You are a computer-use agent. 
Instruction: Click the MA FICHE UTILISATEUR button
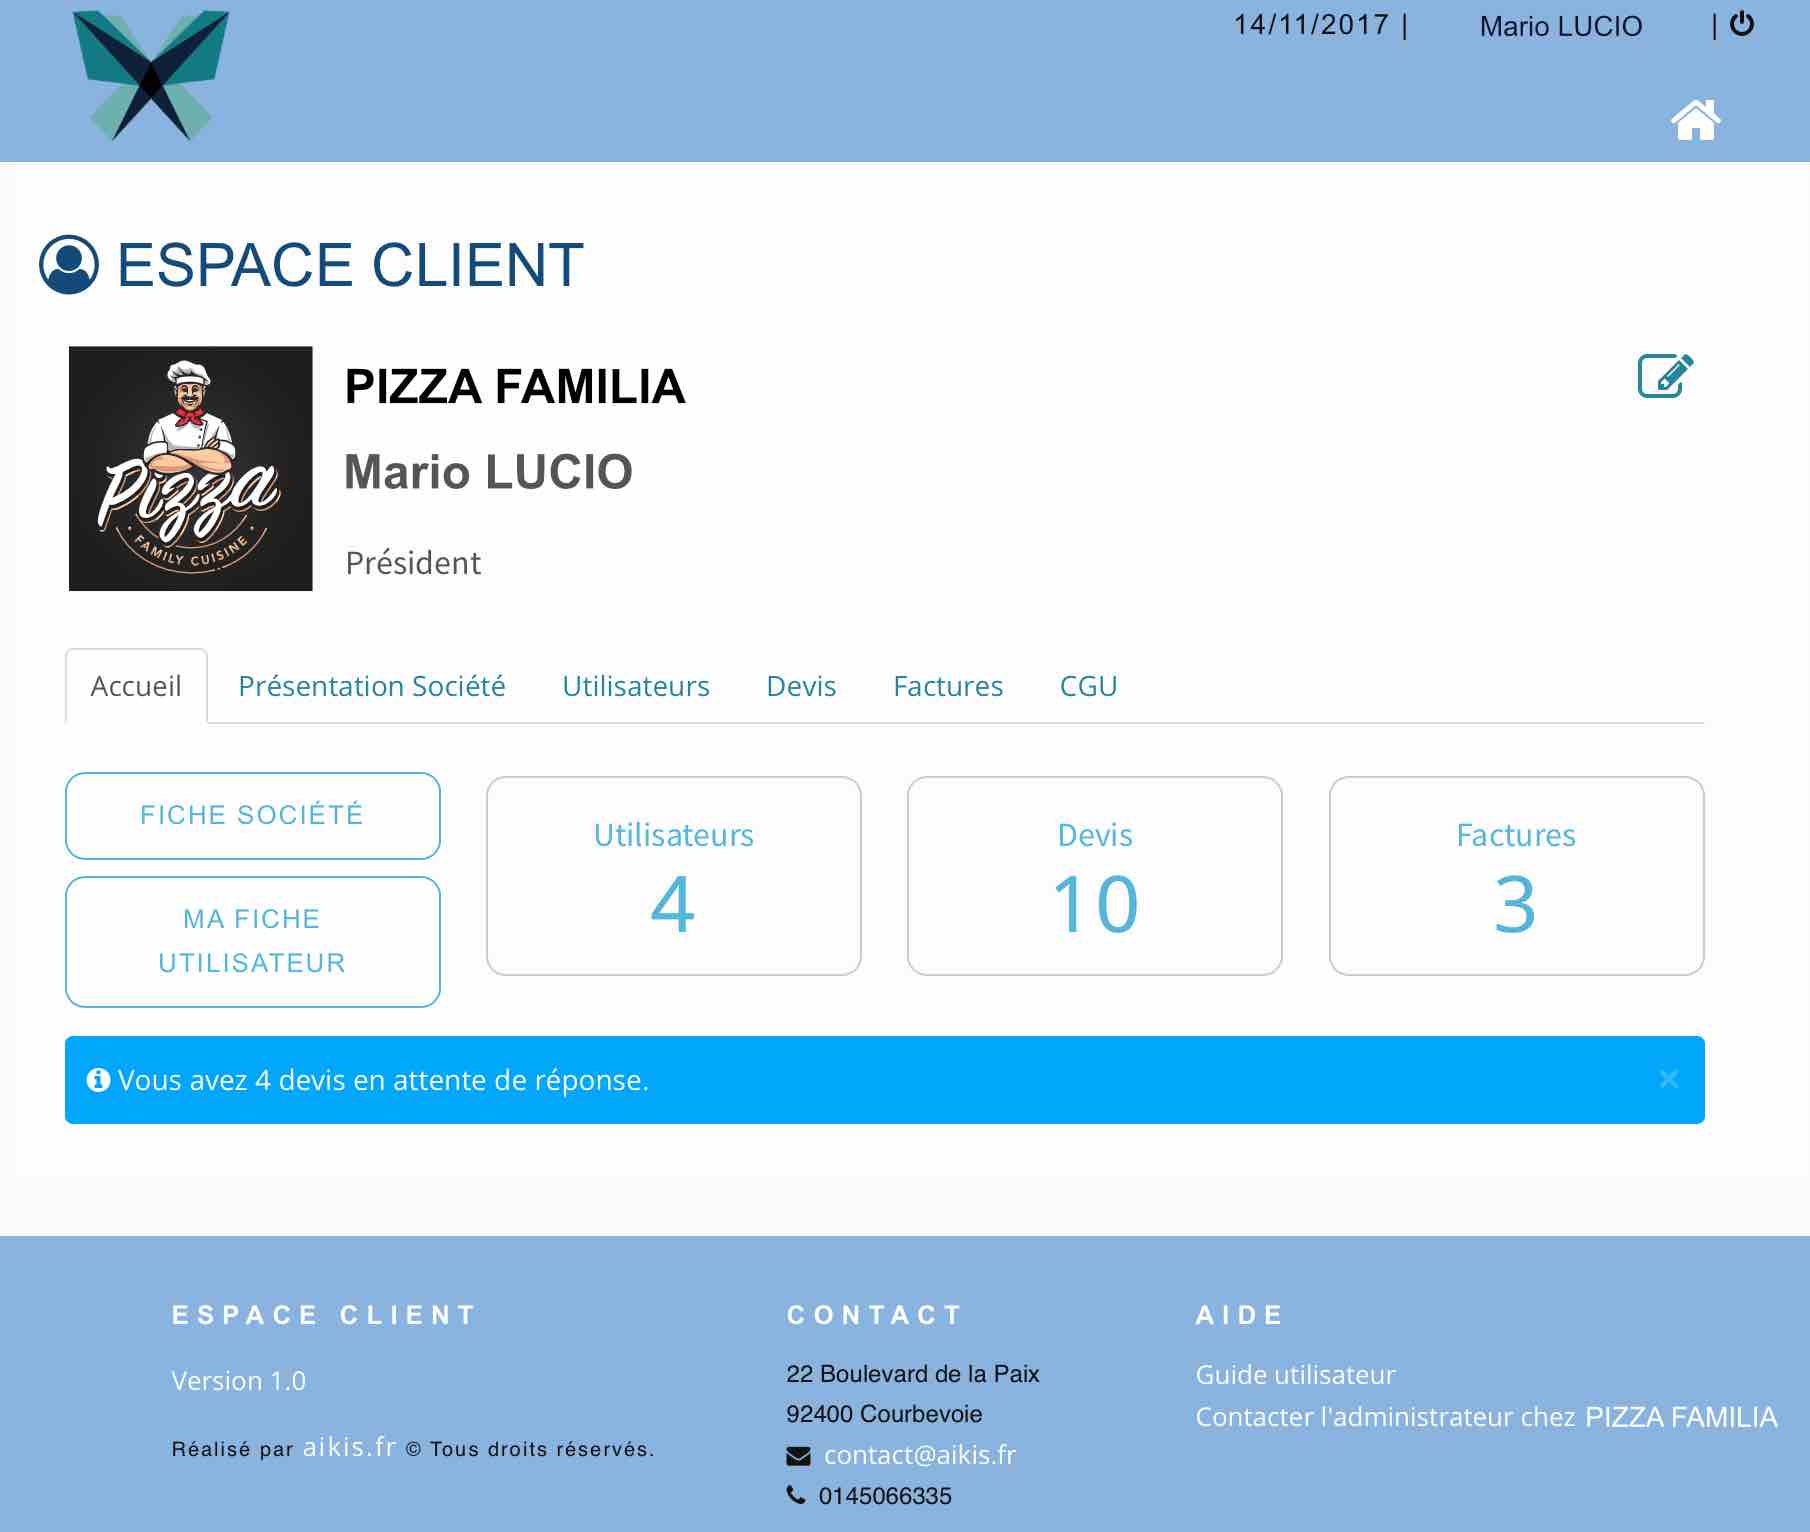[253, 941]
